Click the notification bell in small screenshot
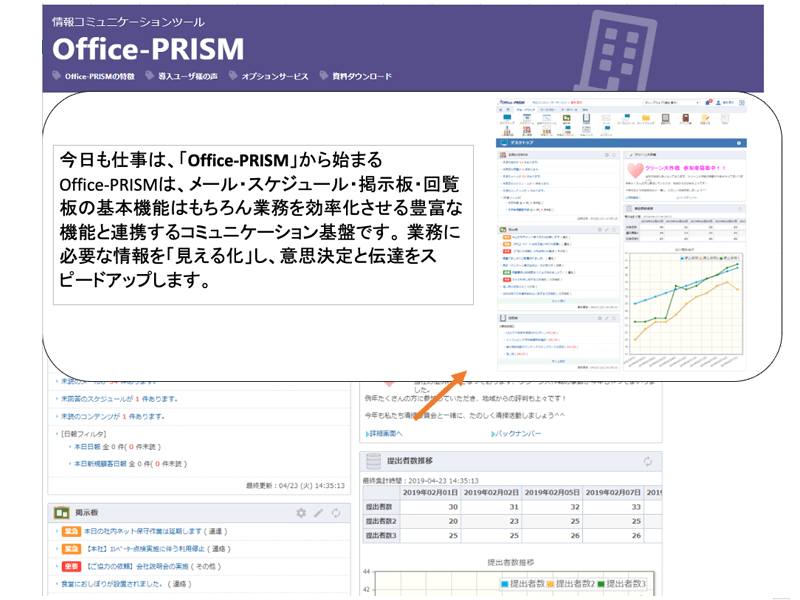 (x=707, y=103)
